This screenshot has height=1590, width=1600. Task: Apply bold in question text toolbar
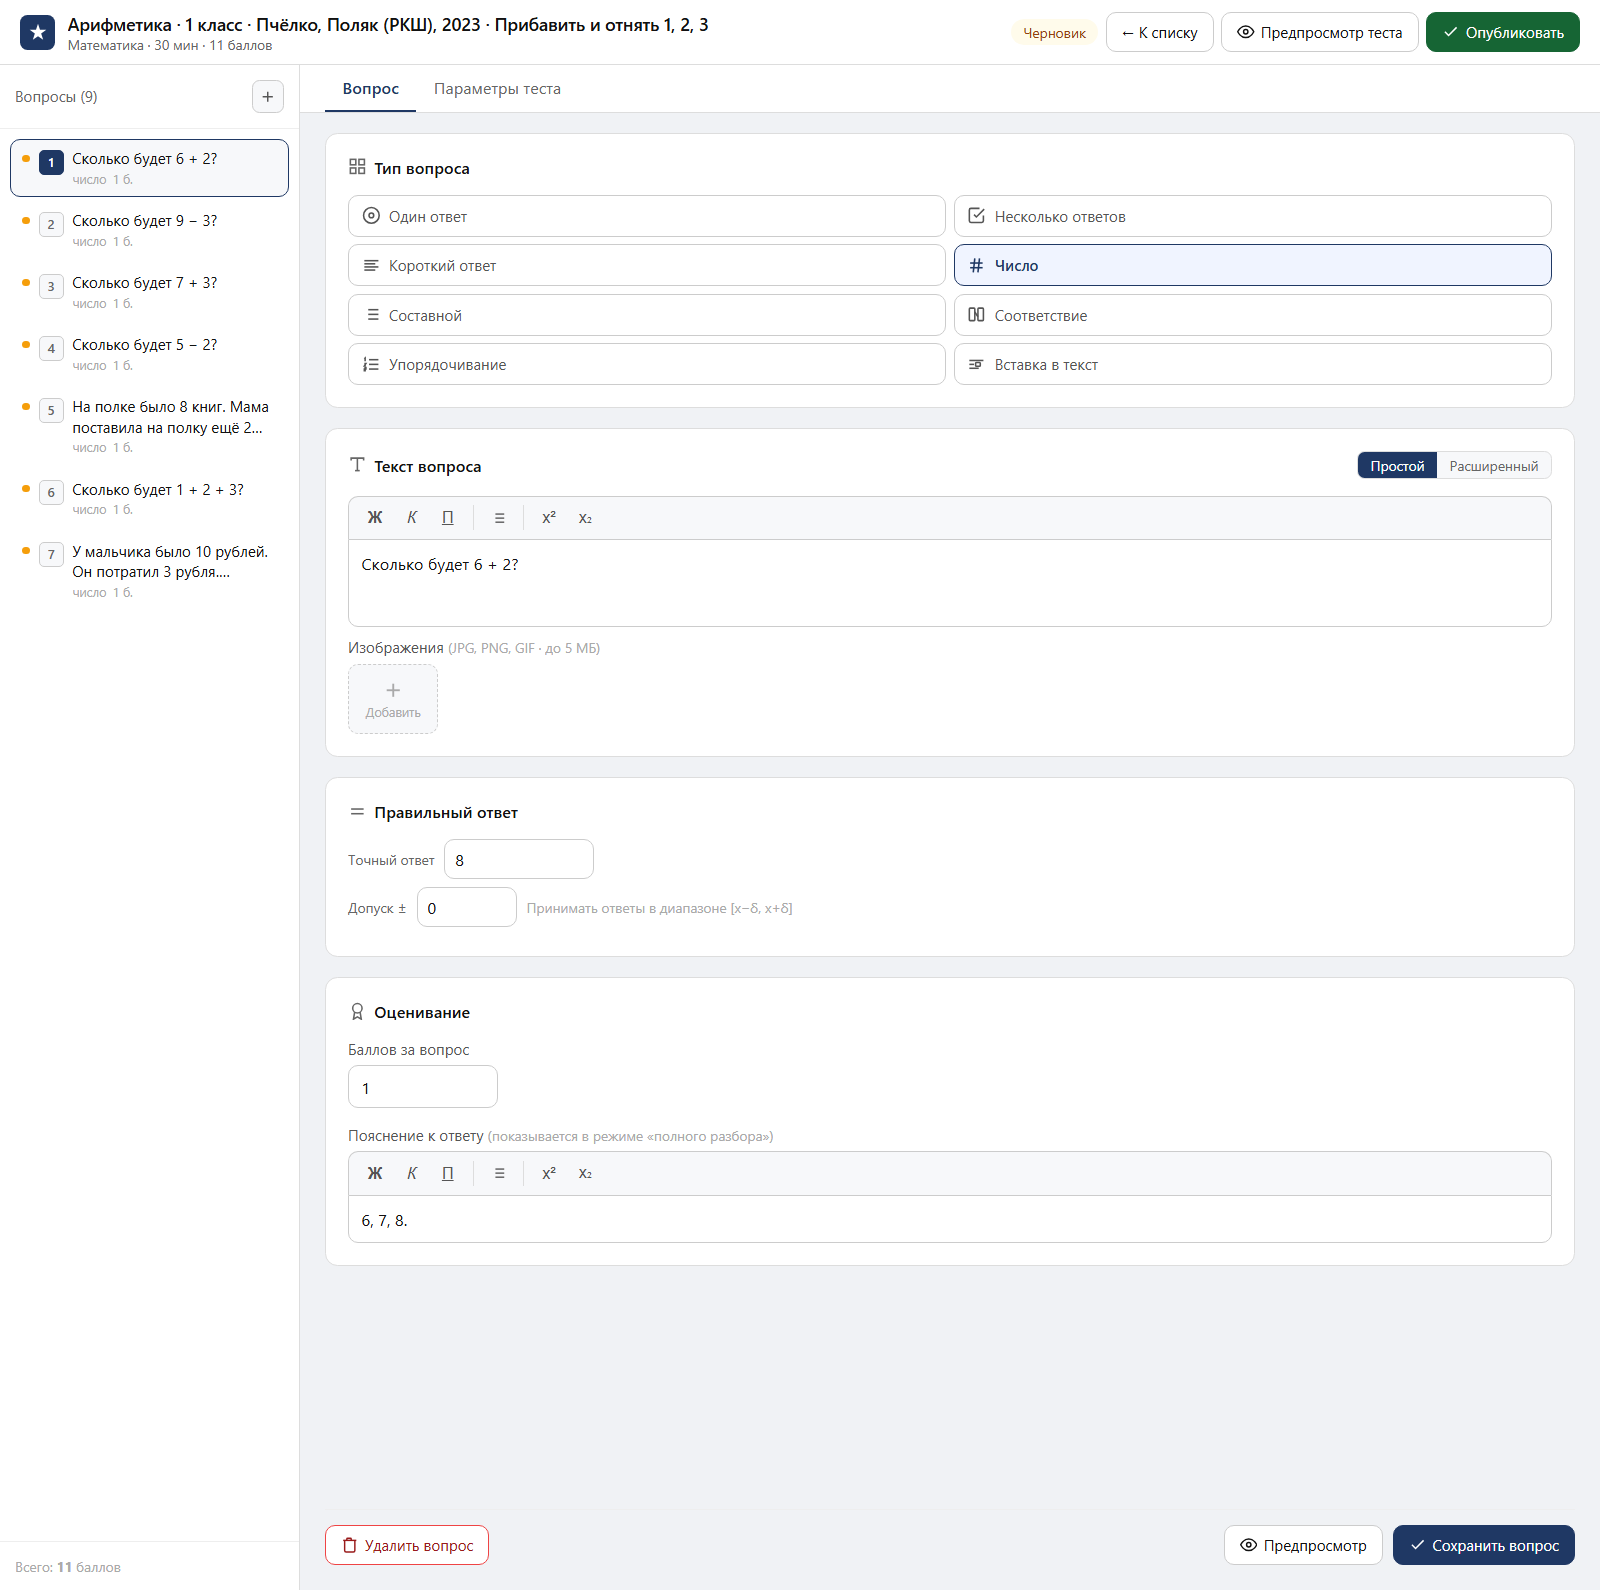(375, 518)
